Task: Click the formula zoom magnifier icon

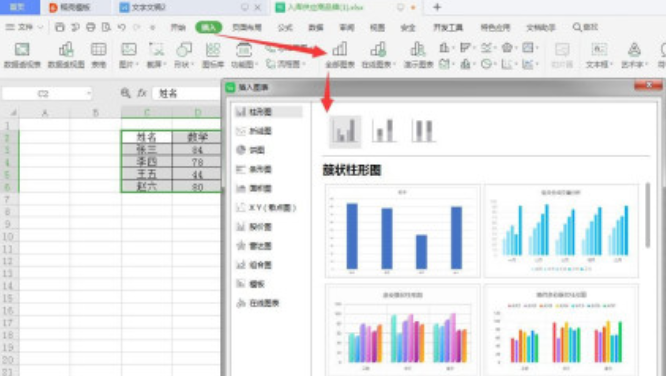Action: tap(125, 93)
